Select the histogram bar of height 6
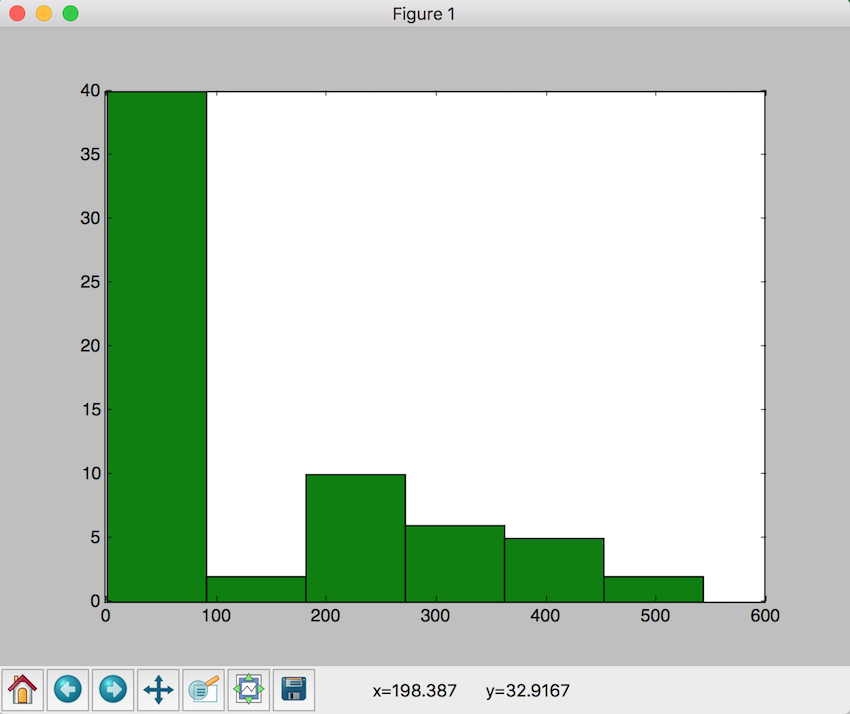Screen dimensions: 850x714 click(x=455, y=563)
